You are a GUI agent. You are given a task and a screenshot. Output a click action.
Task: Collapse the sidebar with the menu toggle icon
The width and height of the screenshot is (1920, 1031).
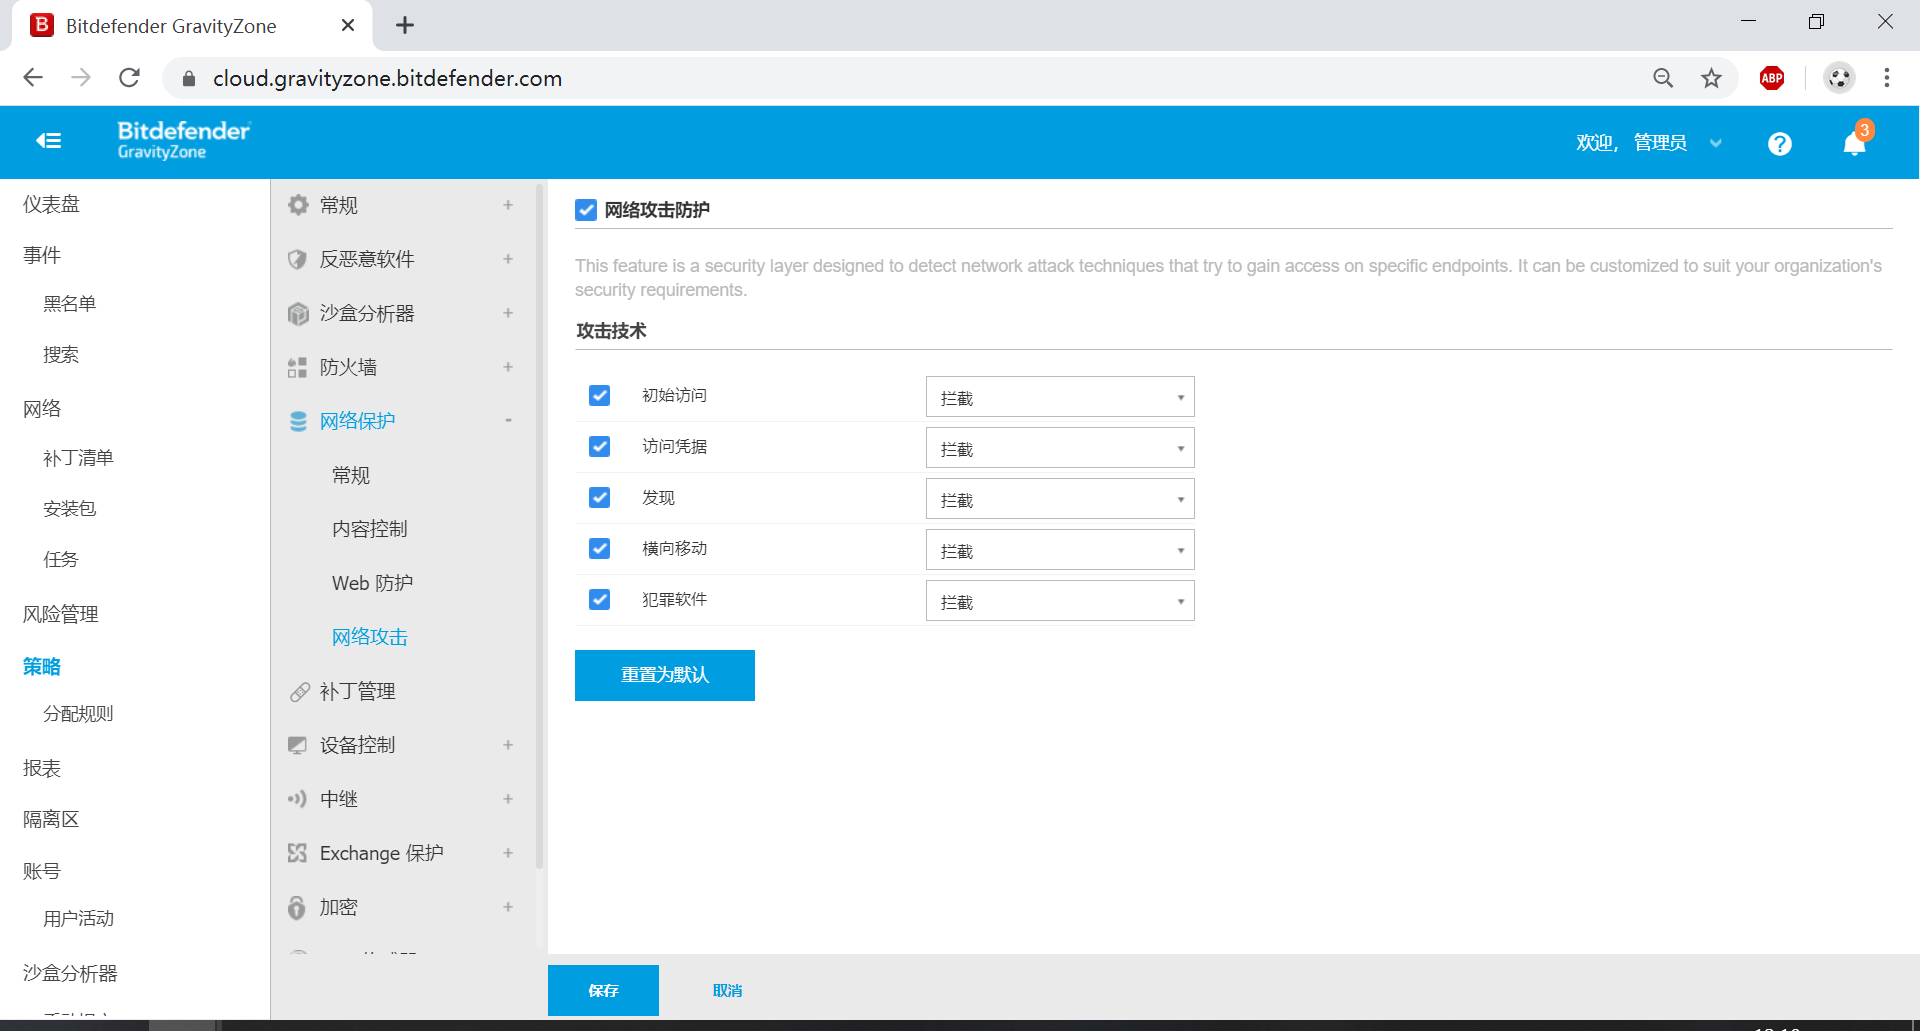point(49,141)
